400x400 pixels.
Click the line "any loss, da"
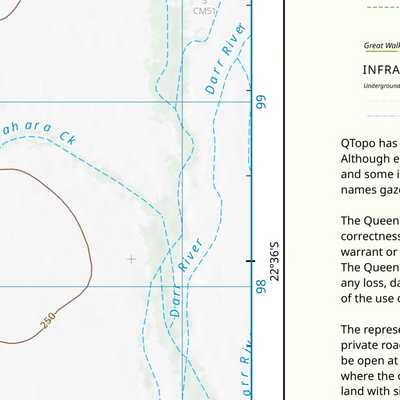coord(370,283)
